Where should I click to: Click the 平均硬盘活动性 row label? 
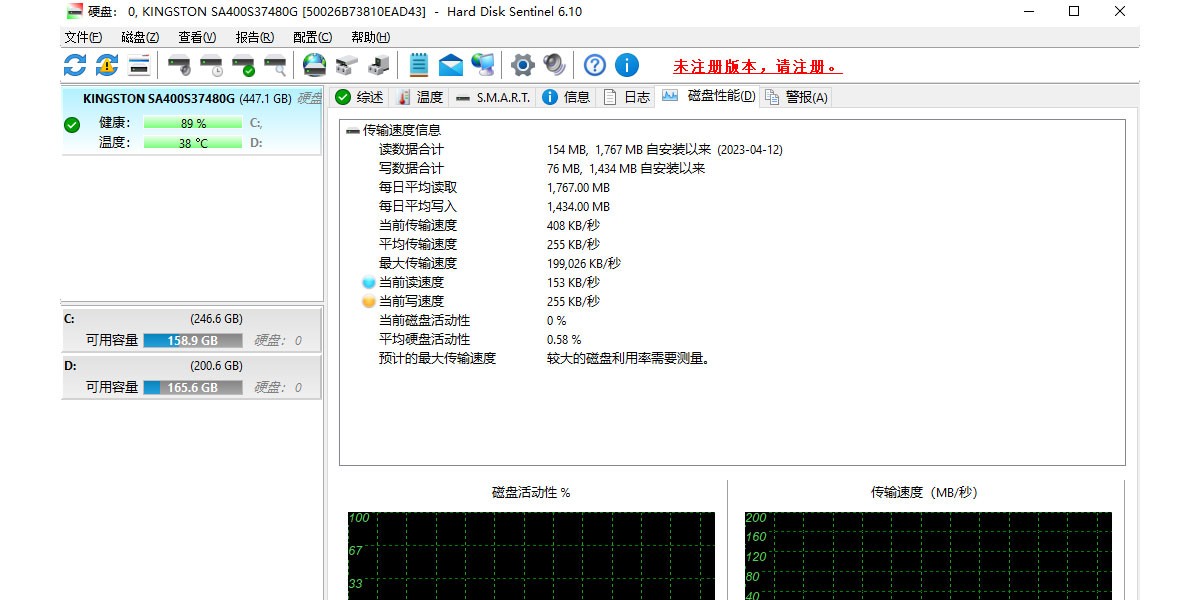[424, 339]
